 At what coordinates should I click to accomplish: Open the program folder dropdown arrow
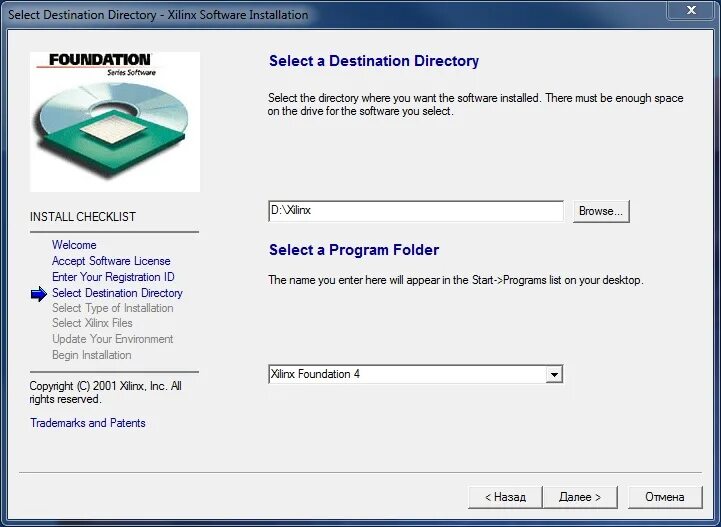[555, 374]
